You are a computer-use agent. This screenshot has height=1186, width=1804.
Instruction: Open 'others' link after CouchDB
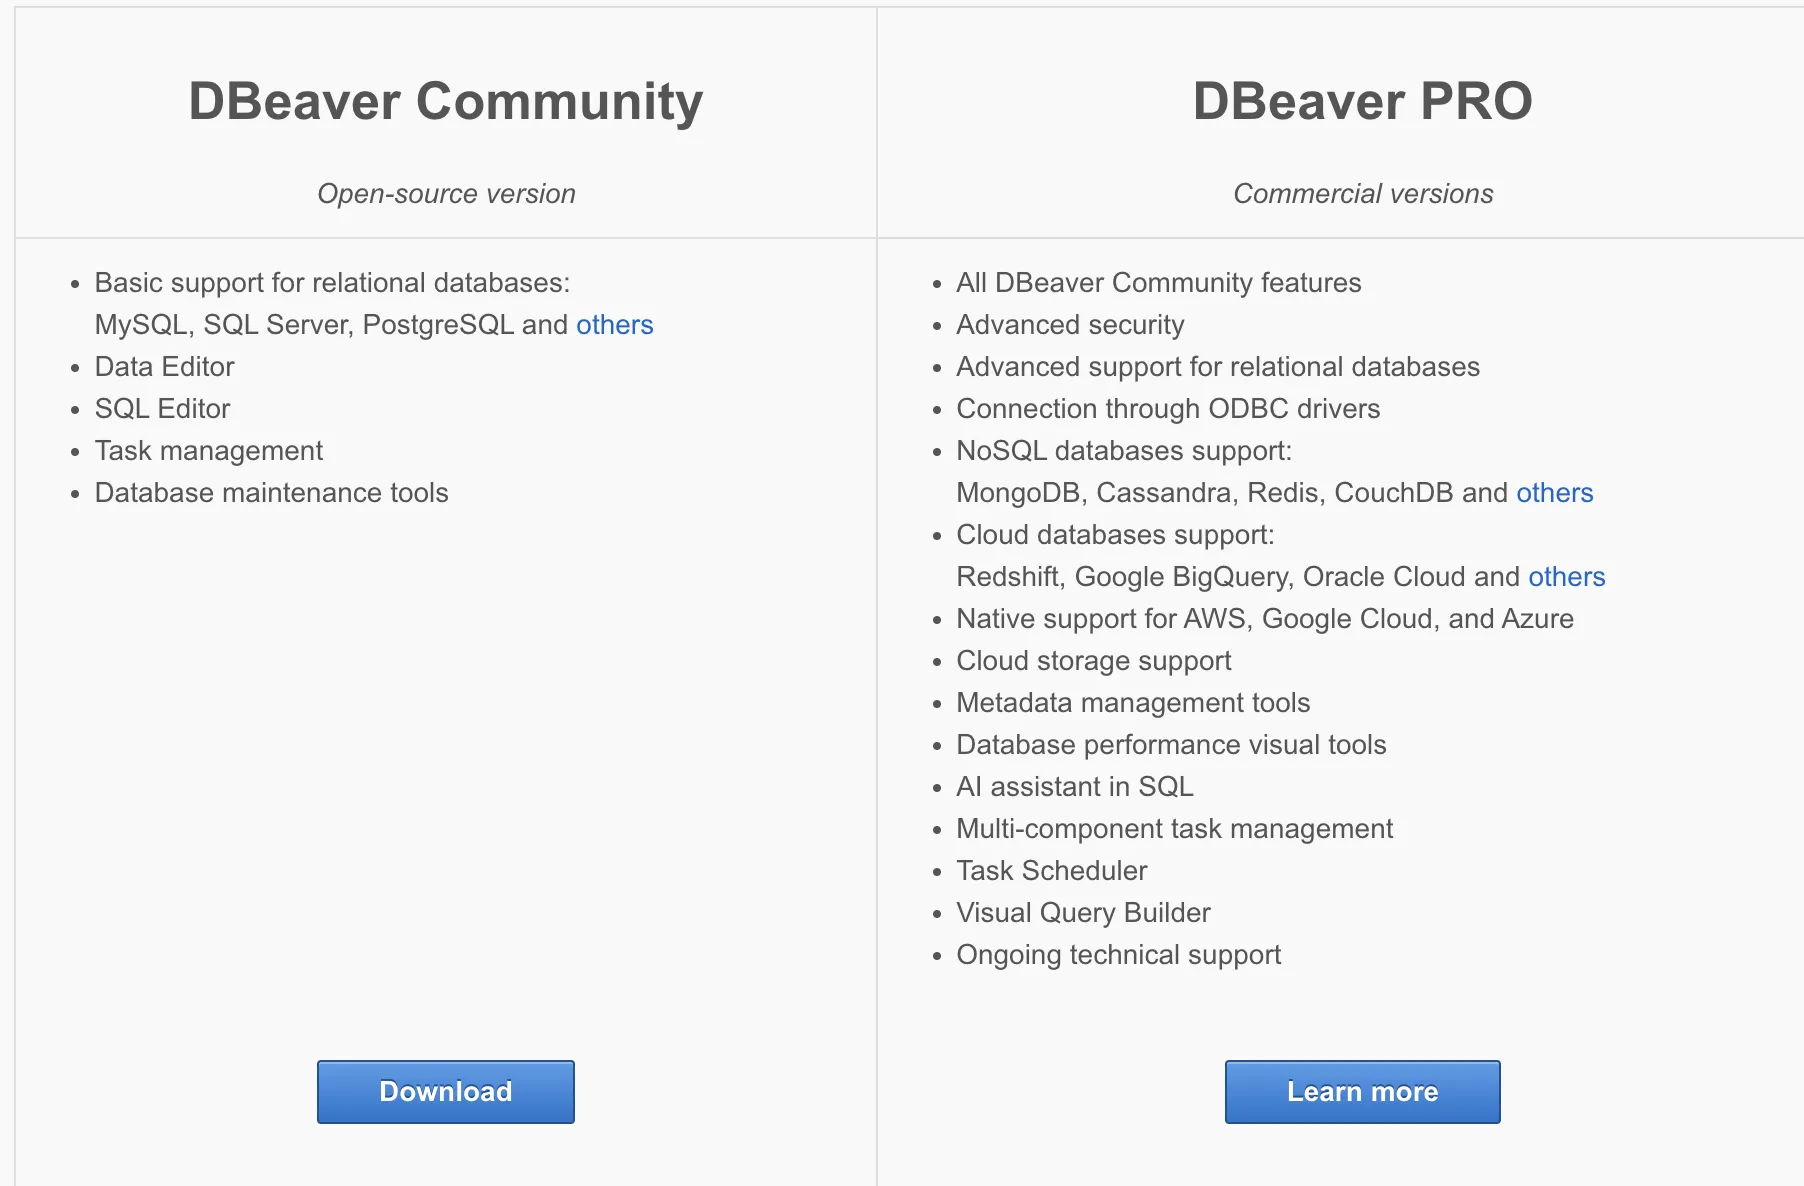point(1555,493)
